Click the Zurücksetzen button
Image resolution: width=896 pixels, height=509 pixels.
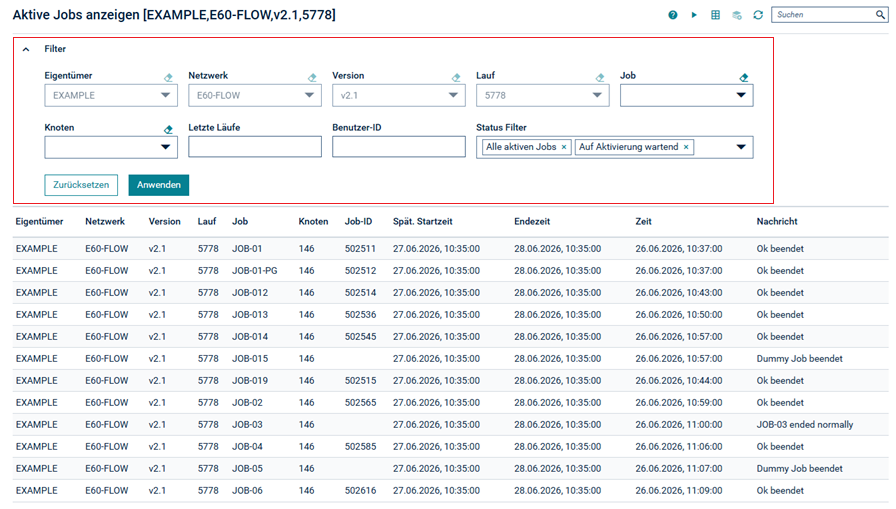(81, 185)
